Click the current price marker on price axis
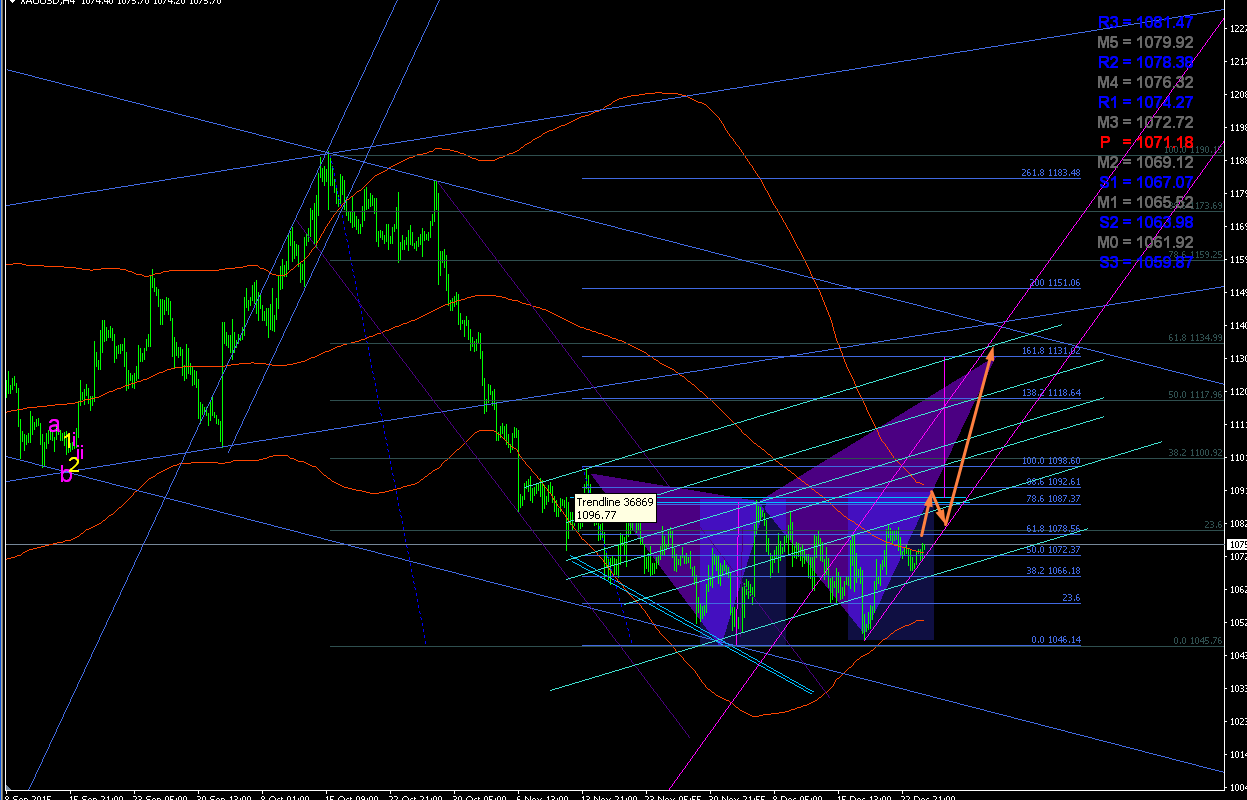The height and width of the screenshot is (800, 1247). (1236, 544)
